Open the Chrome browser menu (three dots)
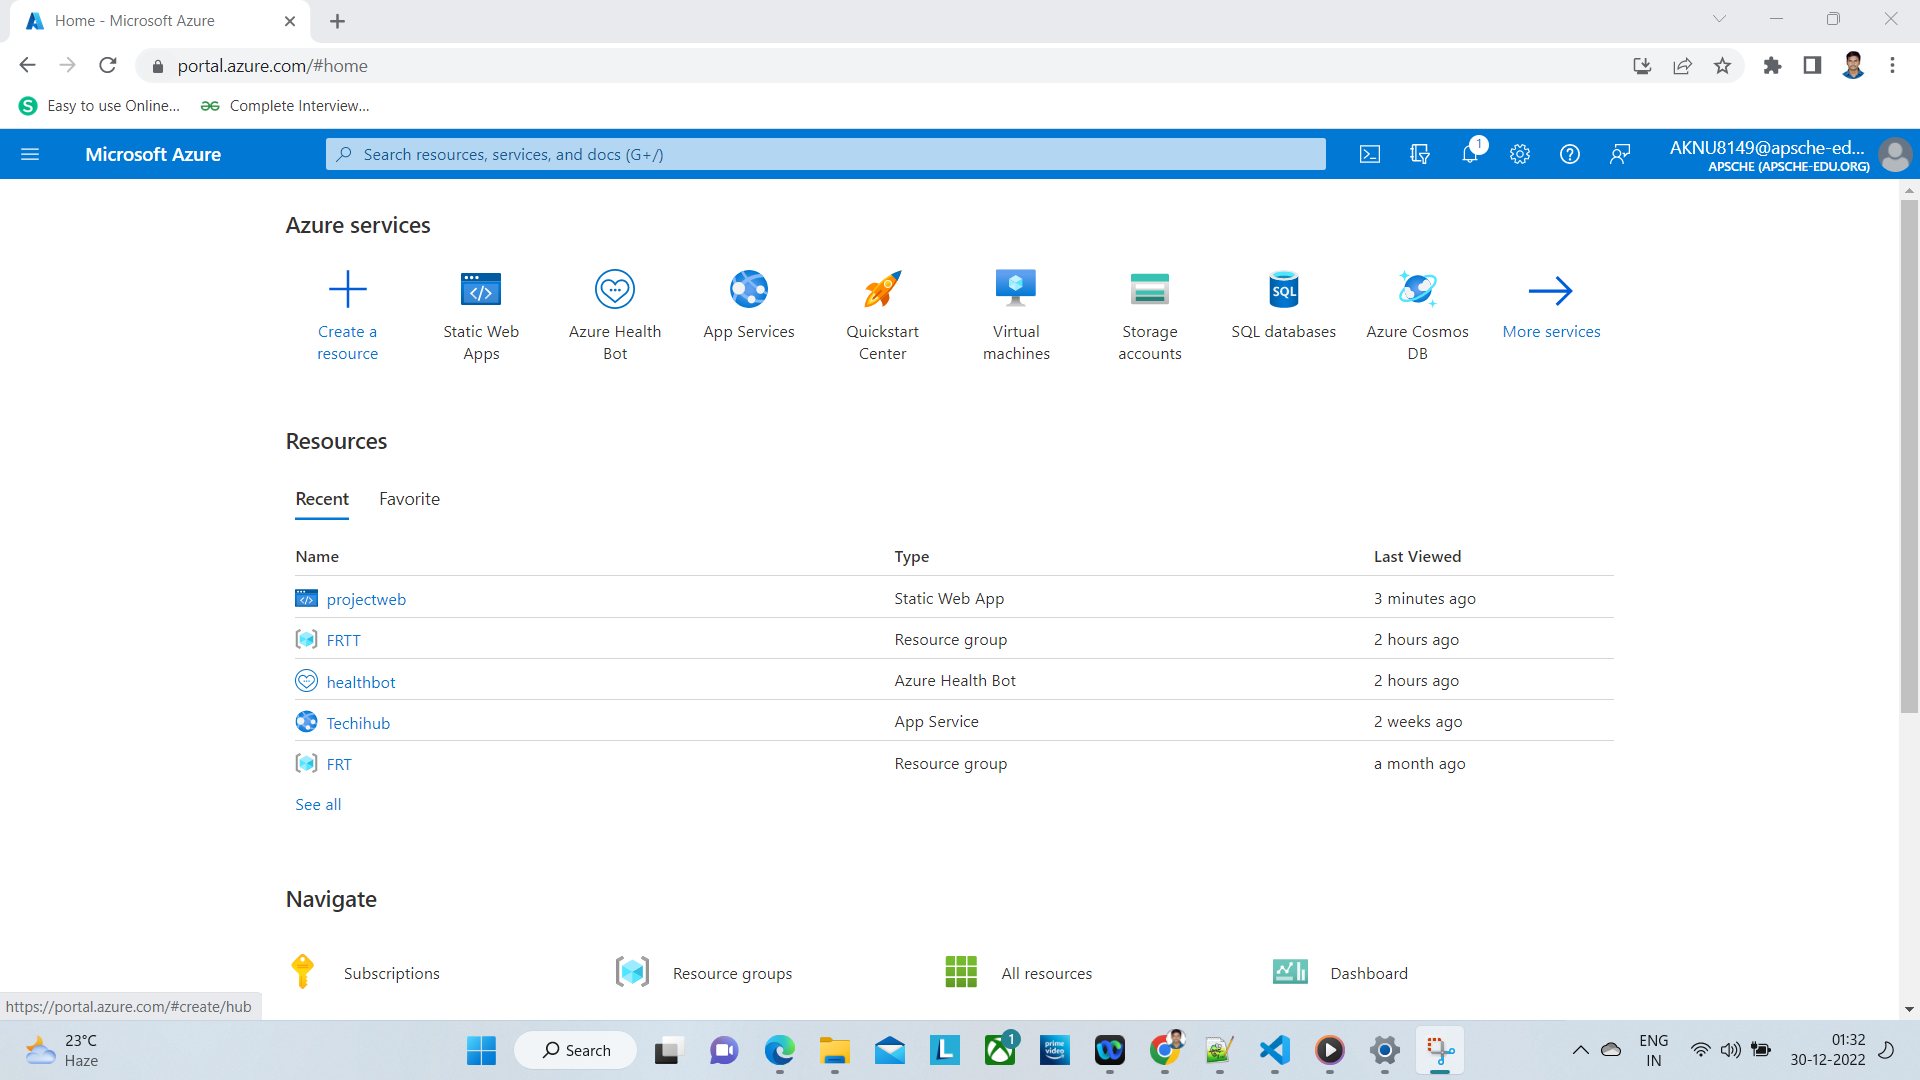 pos(1892,65)
